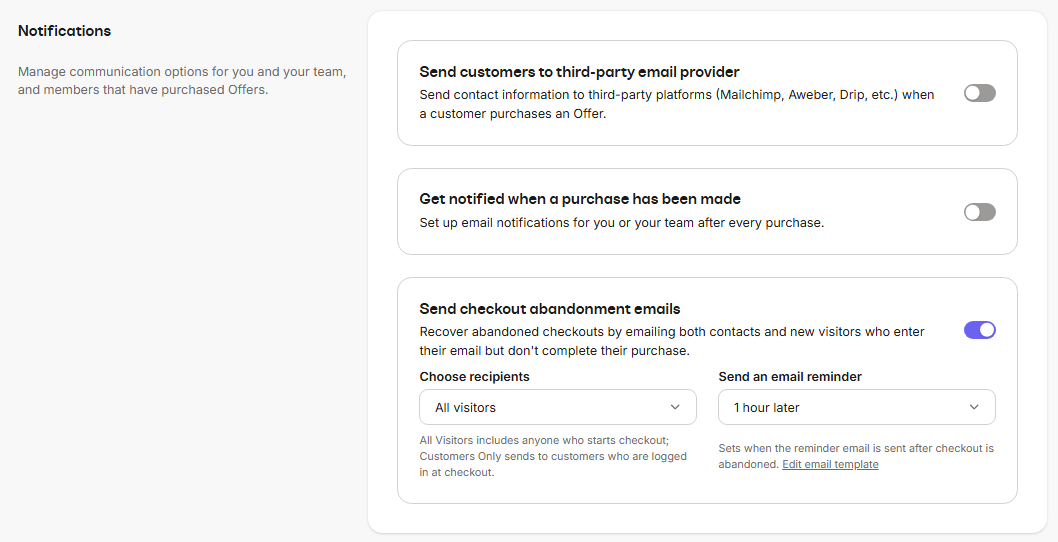Expand the 1 hour later reminder dropdown

point(856,407)
